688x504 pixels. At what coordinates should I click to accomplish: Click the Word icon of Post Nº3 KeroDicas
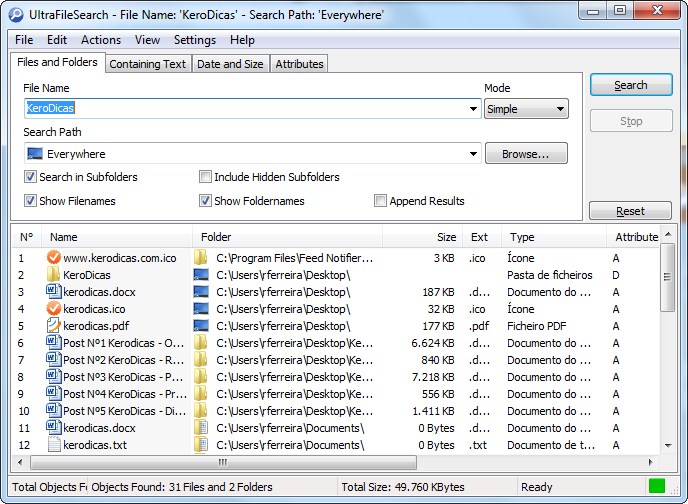[x=54, y=376]
